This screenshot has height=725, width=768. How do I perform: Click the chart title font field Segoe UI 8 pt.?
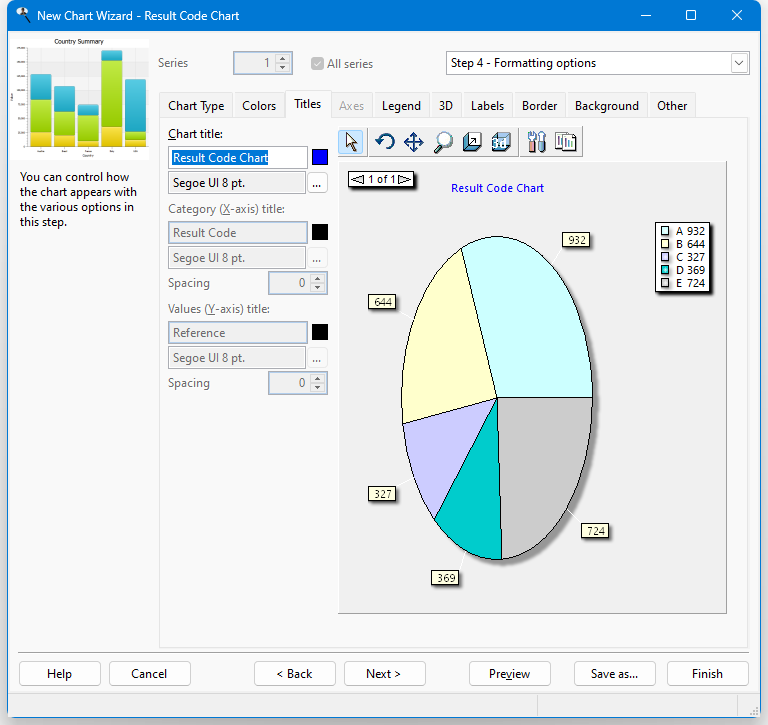click(237, 183)
